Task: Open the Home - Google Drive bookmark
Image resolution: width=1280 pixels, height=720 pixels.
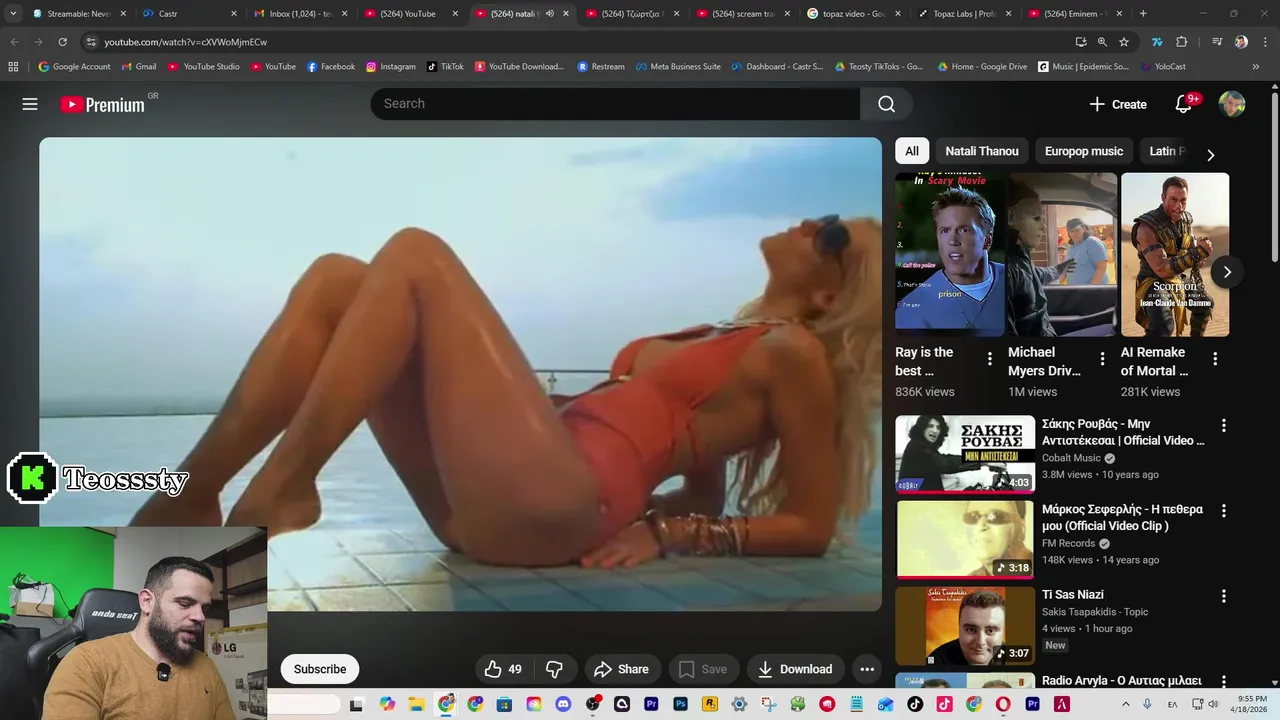Action: pos(982,67)
